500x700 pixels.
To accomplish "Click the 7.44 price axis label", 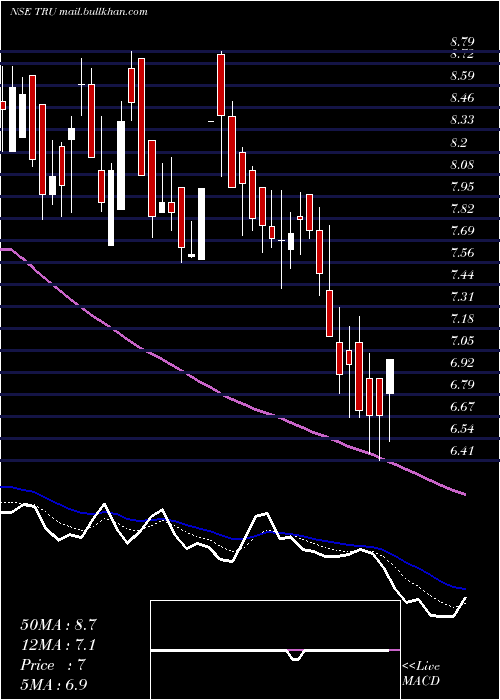I will click(x=462, y=275).
